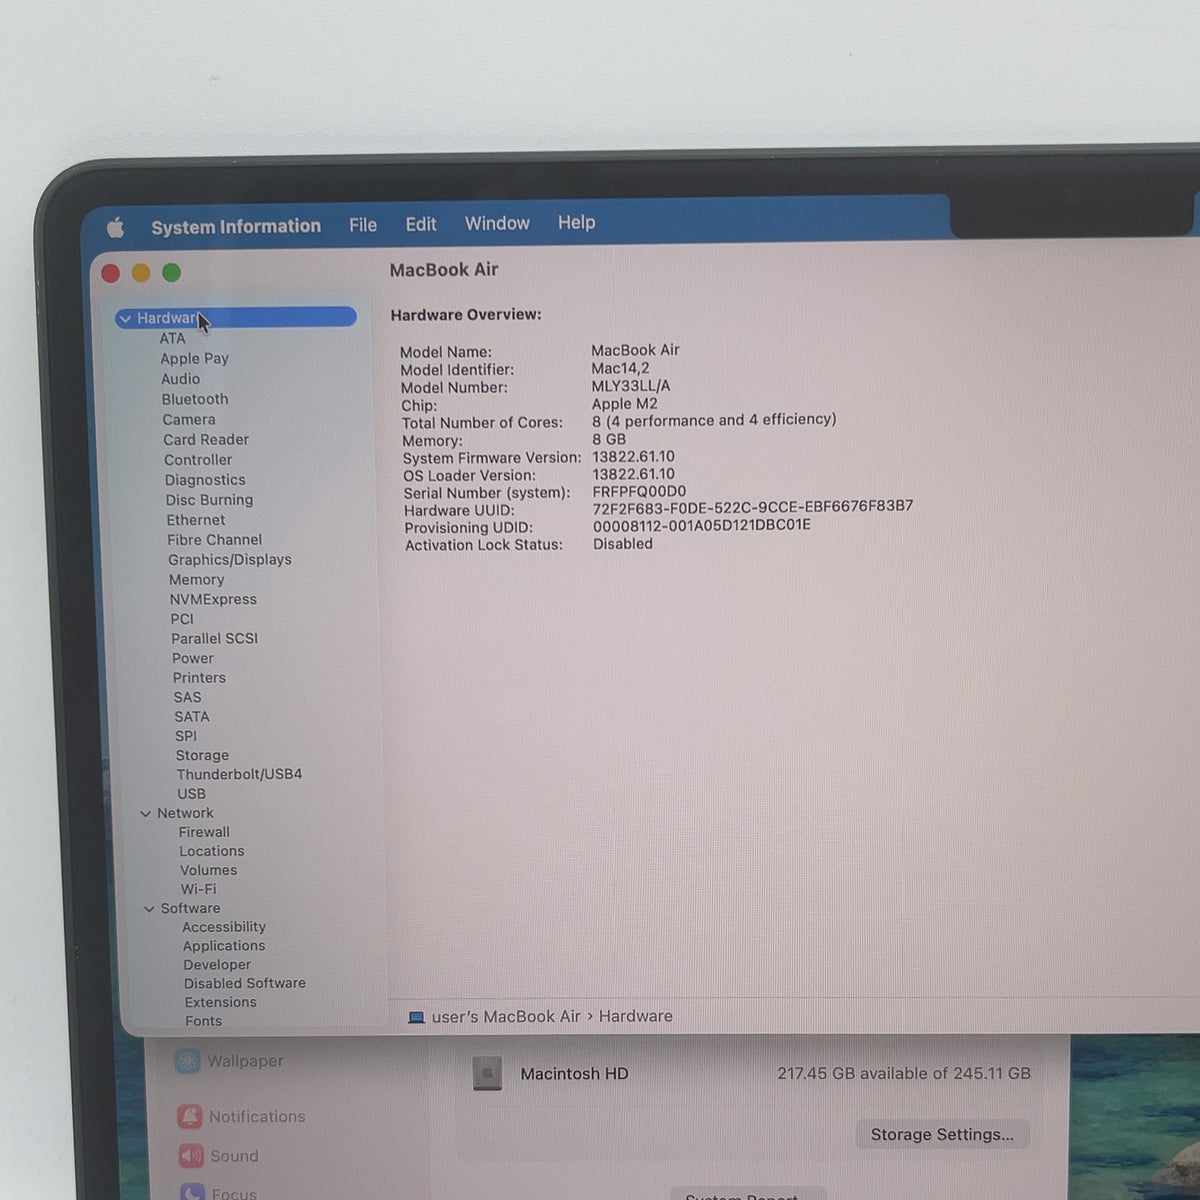The image size is (1200, 1200).
Task: Select Ethernet in the sidebar
Action: pyautogui.click(x=196, y=520)
